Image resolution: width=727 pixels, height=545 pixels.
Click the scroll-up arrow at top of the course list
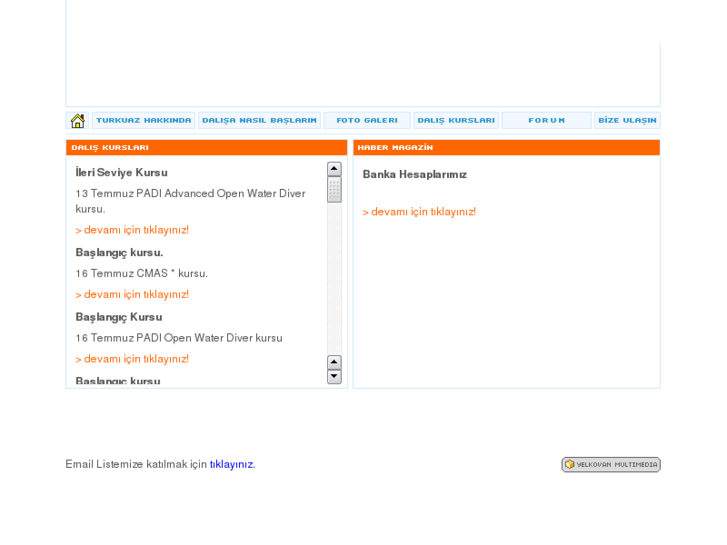click(x=334, y=169)
